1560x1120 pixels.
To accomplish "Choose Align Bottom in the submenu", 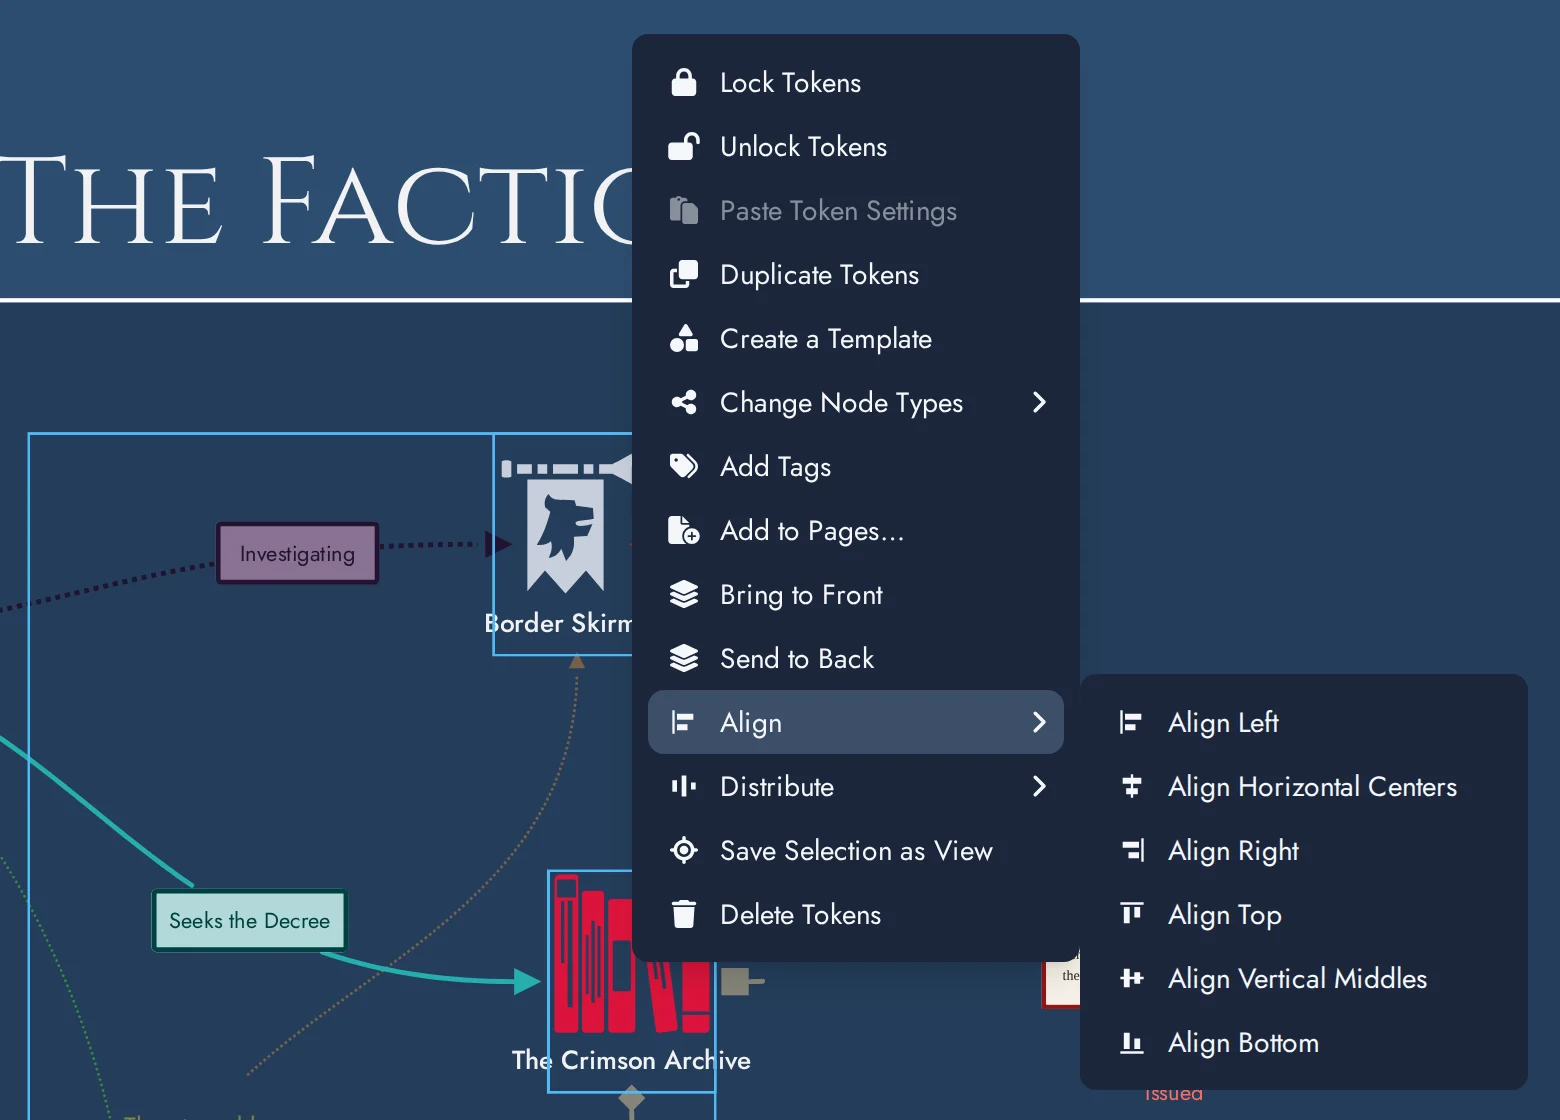I will [1304, 1043].
